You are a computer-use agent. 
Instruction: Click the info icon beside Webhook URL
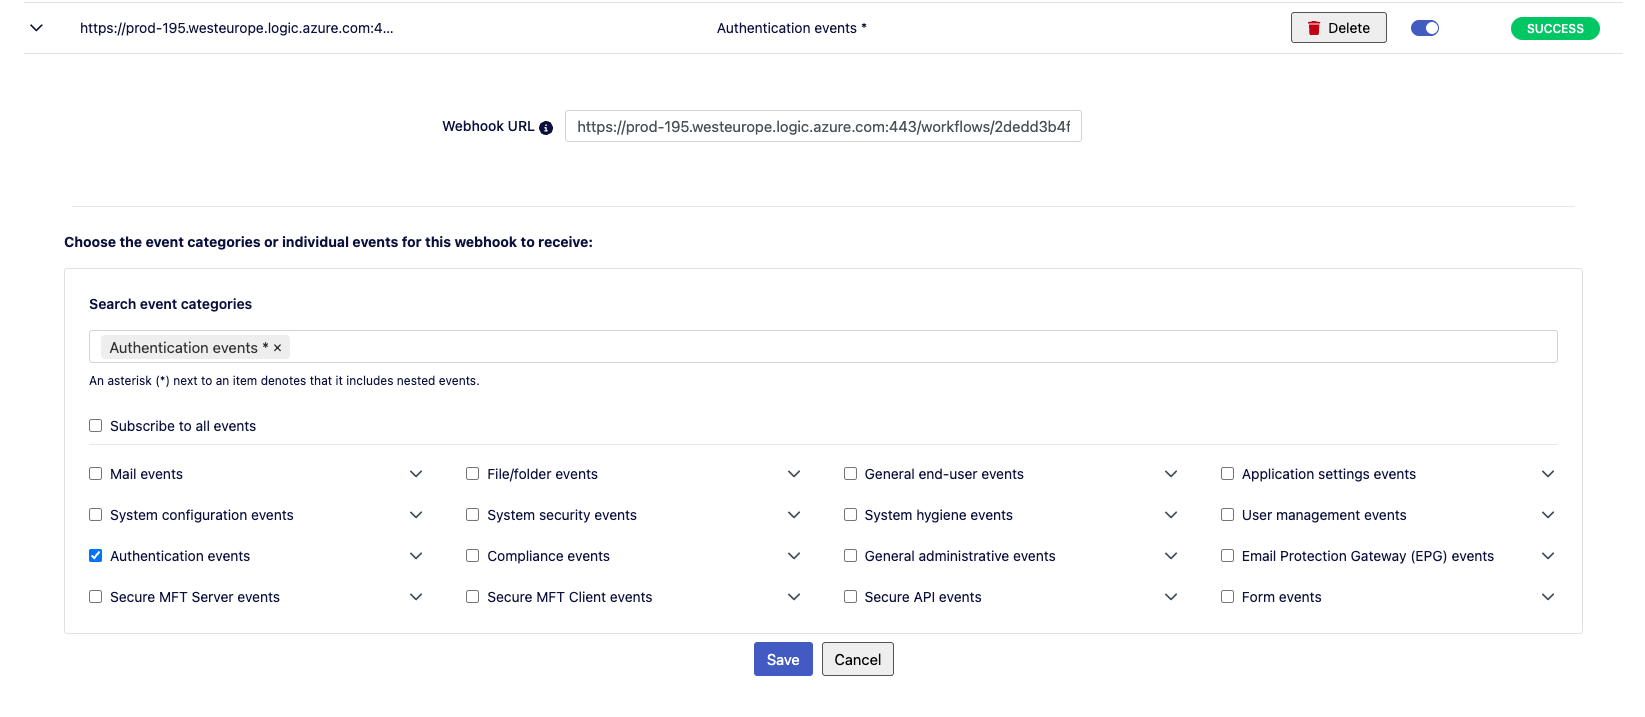[546, 128]
